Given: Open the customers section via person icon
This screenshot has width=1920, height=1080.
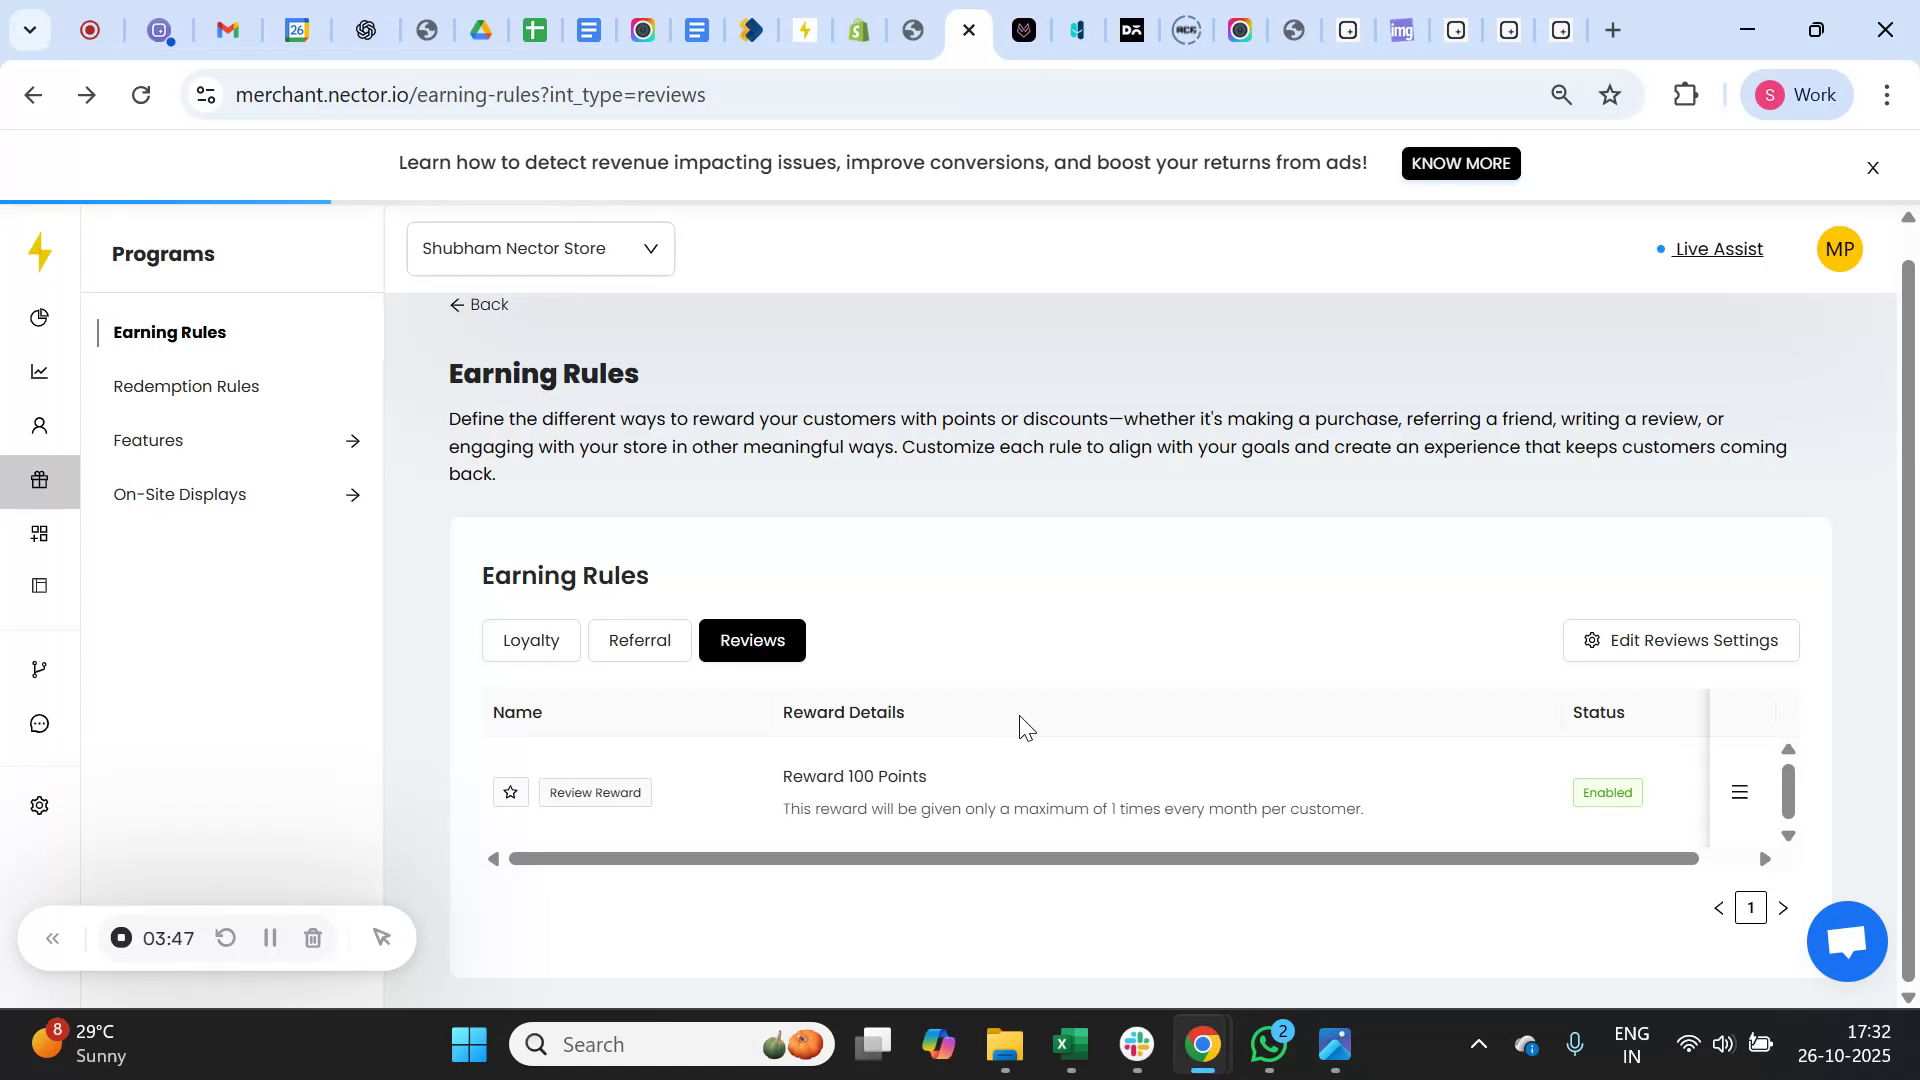Looking at the screenshot, I should 39,425.
